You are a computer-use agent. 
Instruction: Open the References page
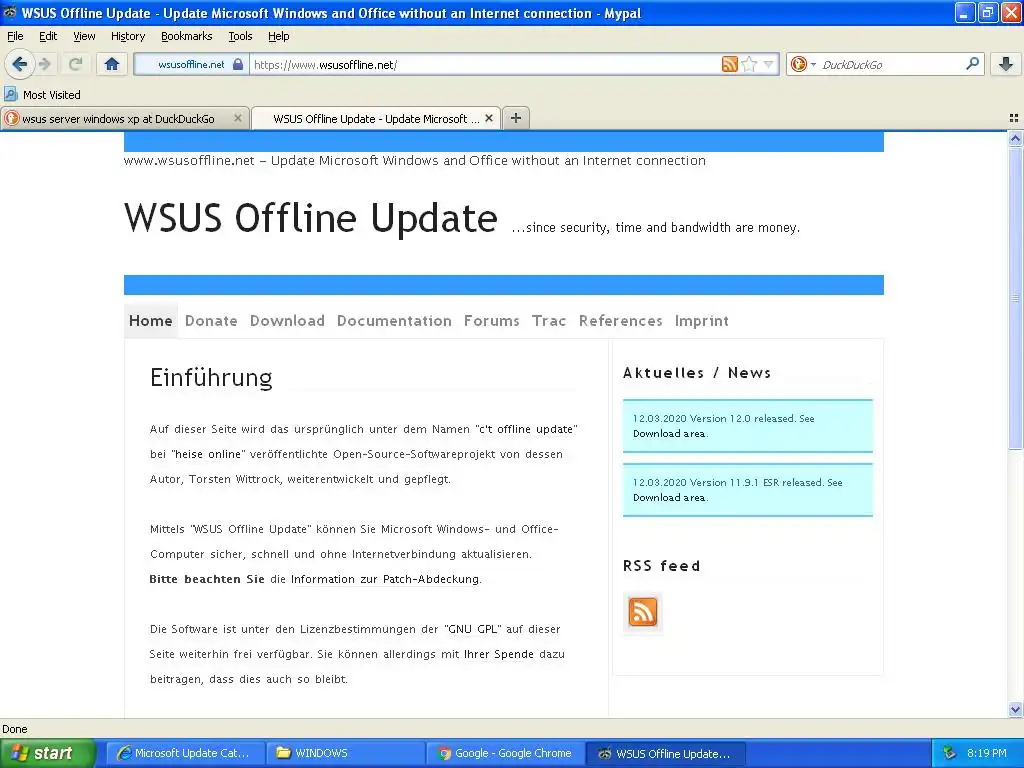620,321
